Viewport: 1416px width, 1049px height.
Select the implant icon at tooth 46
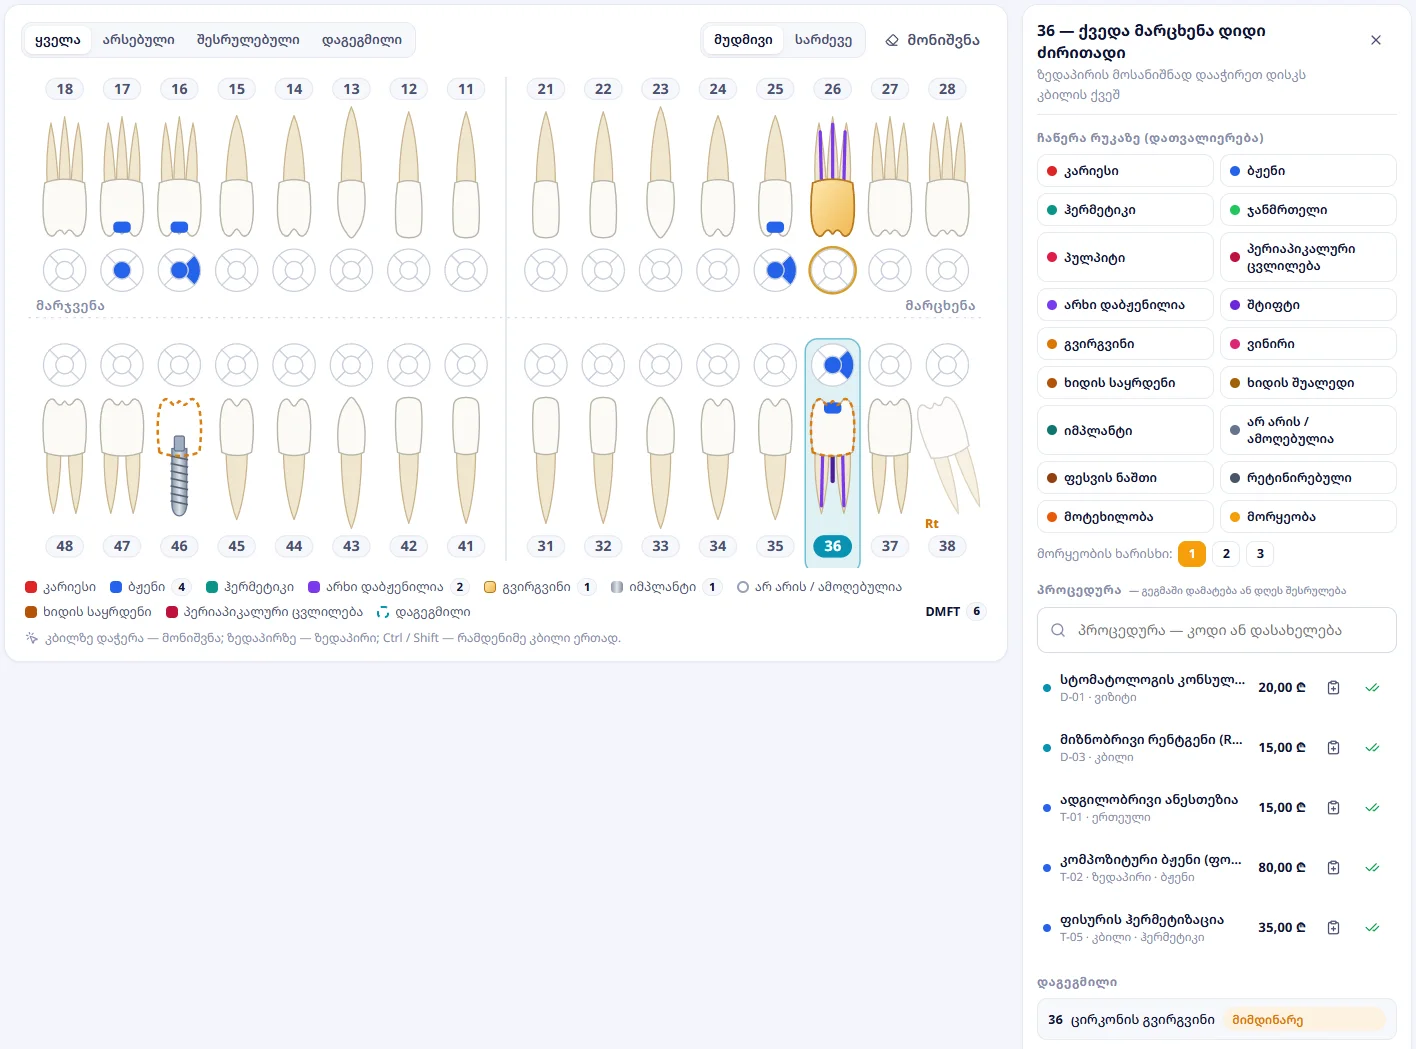point(179,476)
